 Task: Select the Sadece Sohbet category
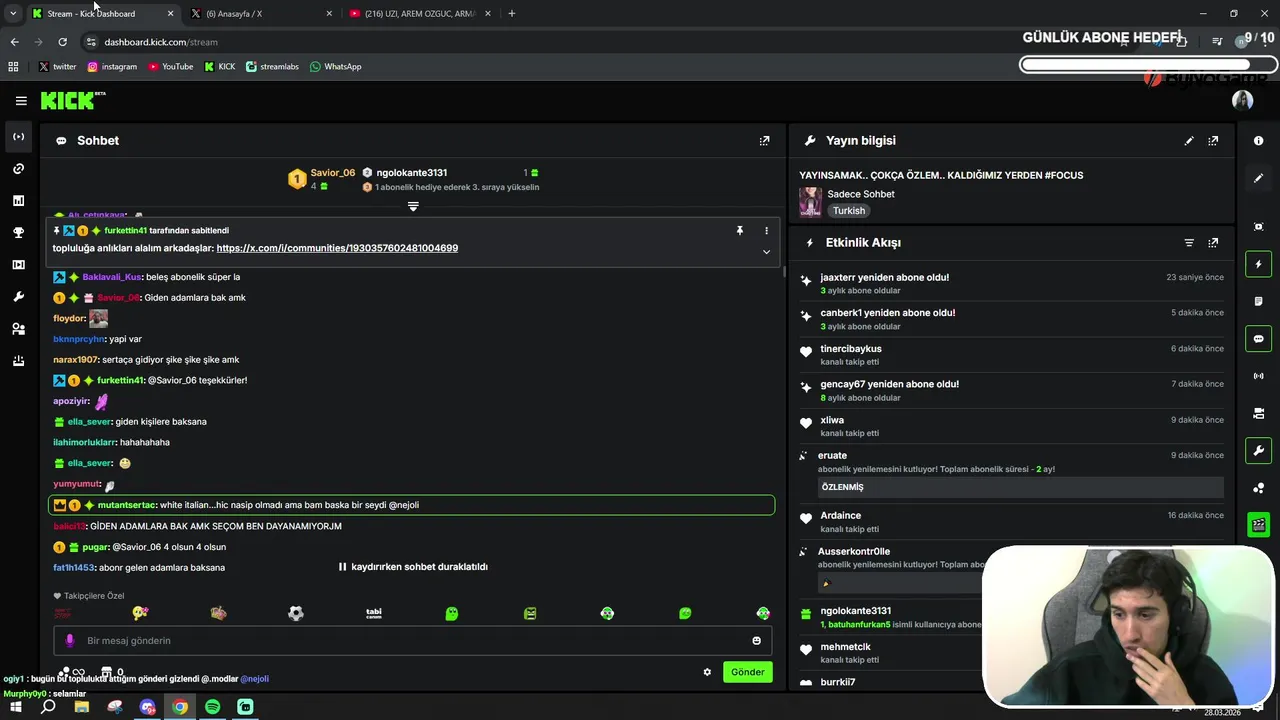pos(861,194)
